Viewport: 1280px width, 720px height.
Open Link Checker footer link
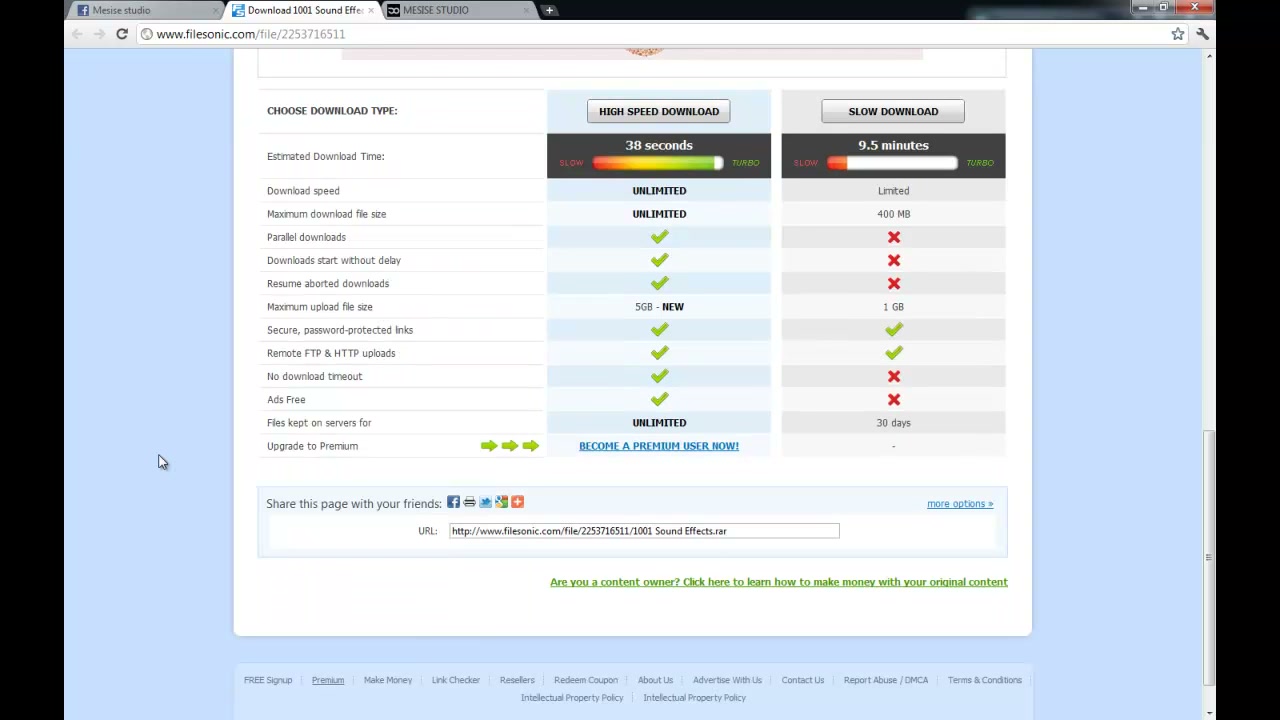click(x=456, y=680)
